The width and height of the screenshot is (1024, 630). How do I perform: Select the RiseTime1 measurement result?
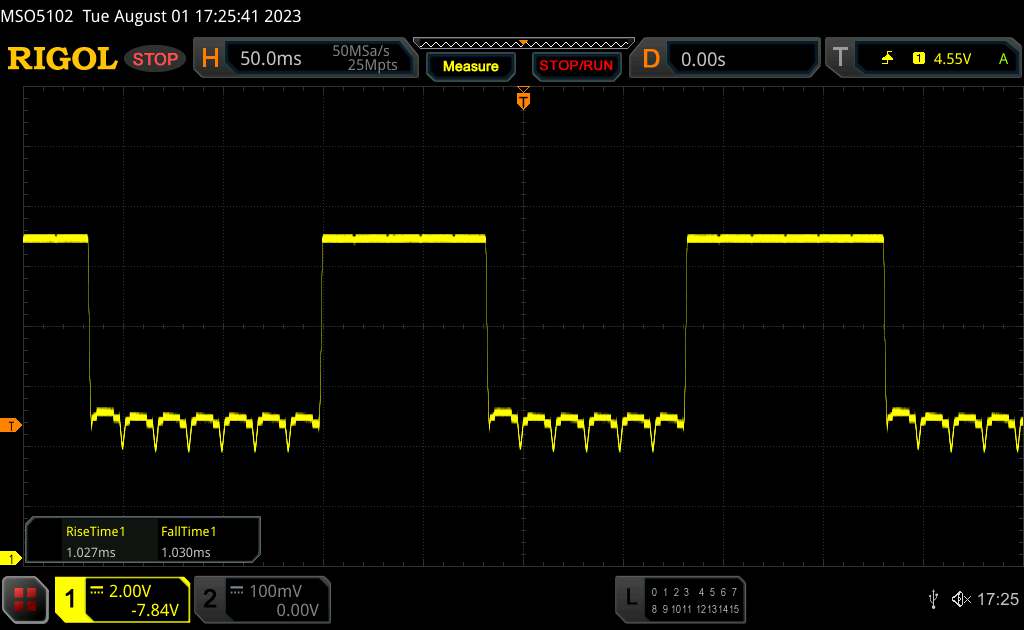click(x=91, y=542)
